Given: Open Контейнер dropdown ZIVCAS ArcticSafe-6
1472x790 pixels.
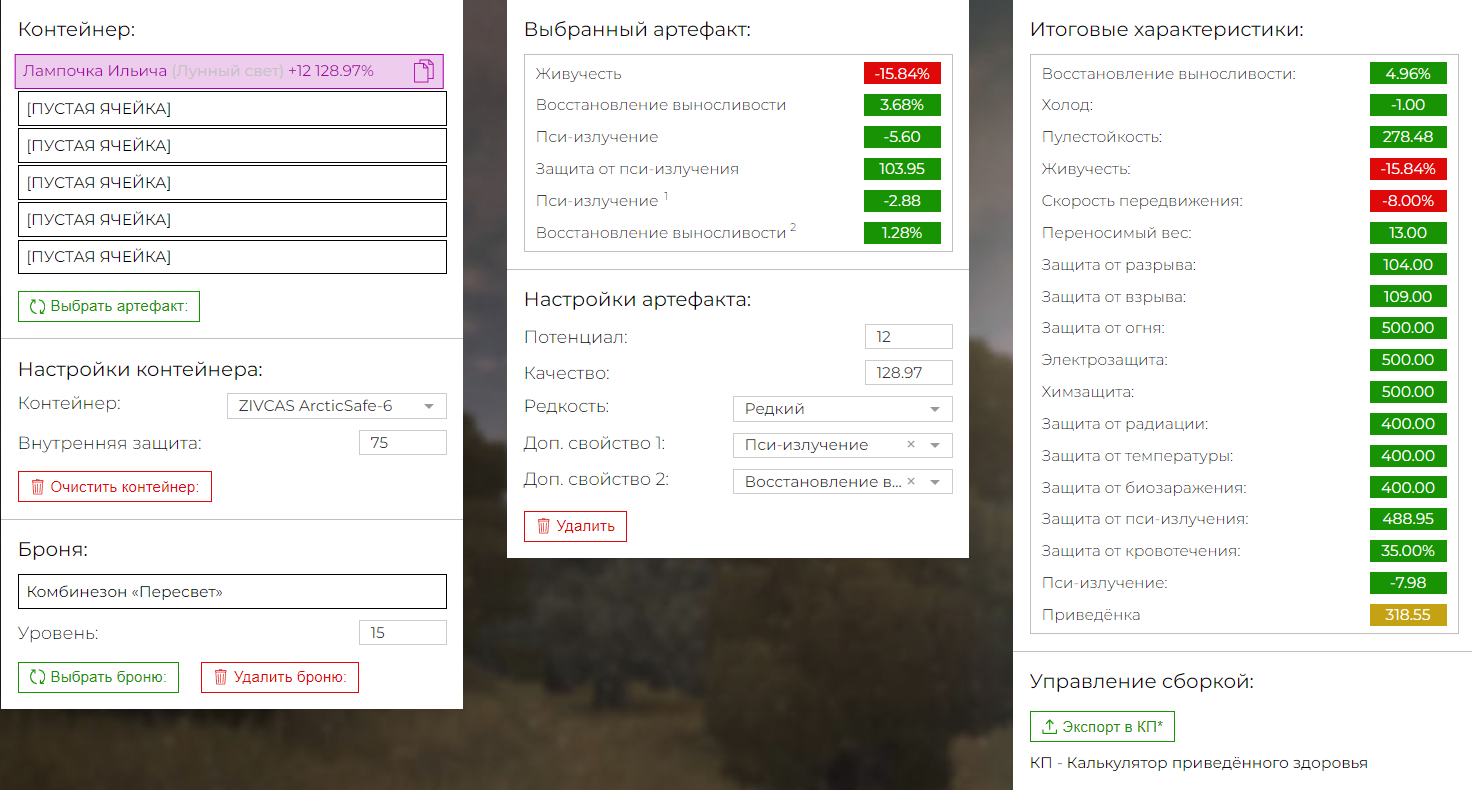Looking at the screenshot, I should pyautogui.click(x=337, y=406).
